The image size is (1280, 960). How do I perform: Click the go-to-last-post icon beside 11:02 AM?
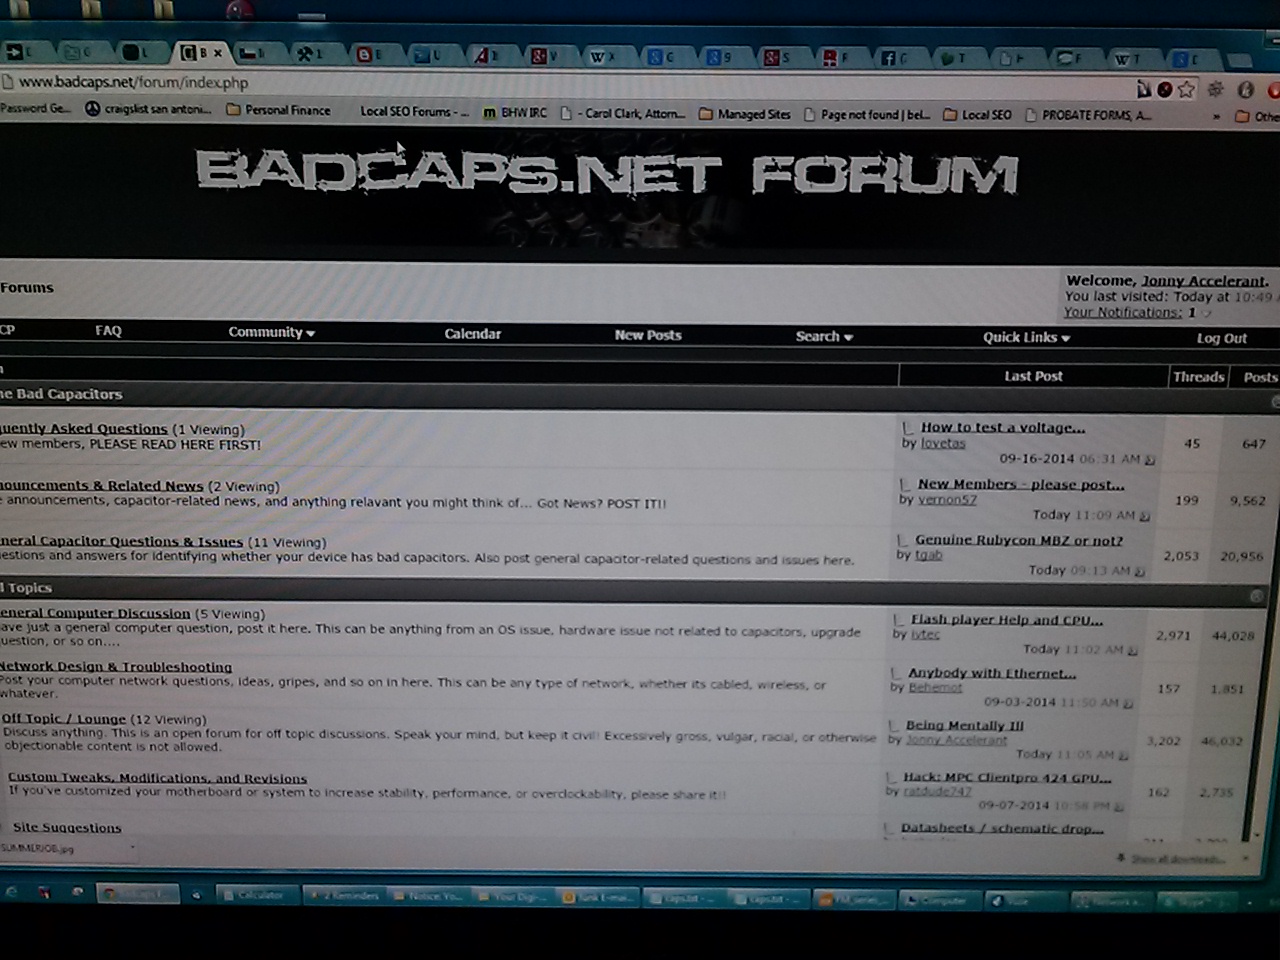pyautogui.click(x=1132, y=650)
